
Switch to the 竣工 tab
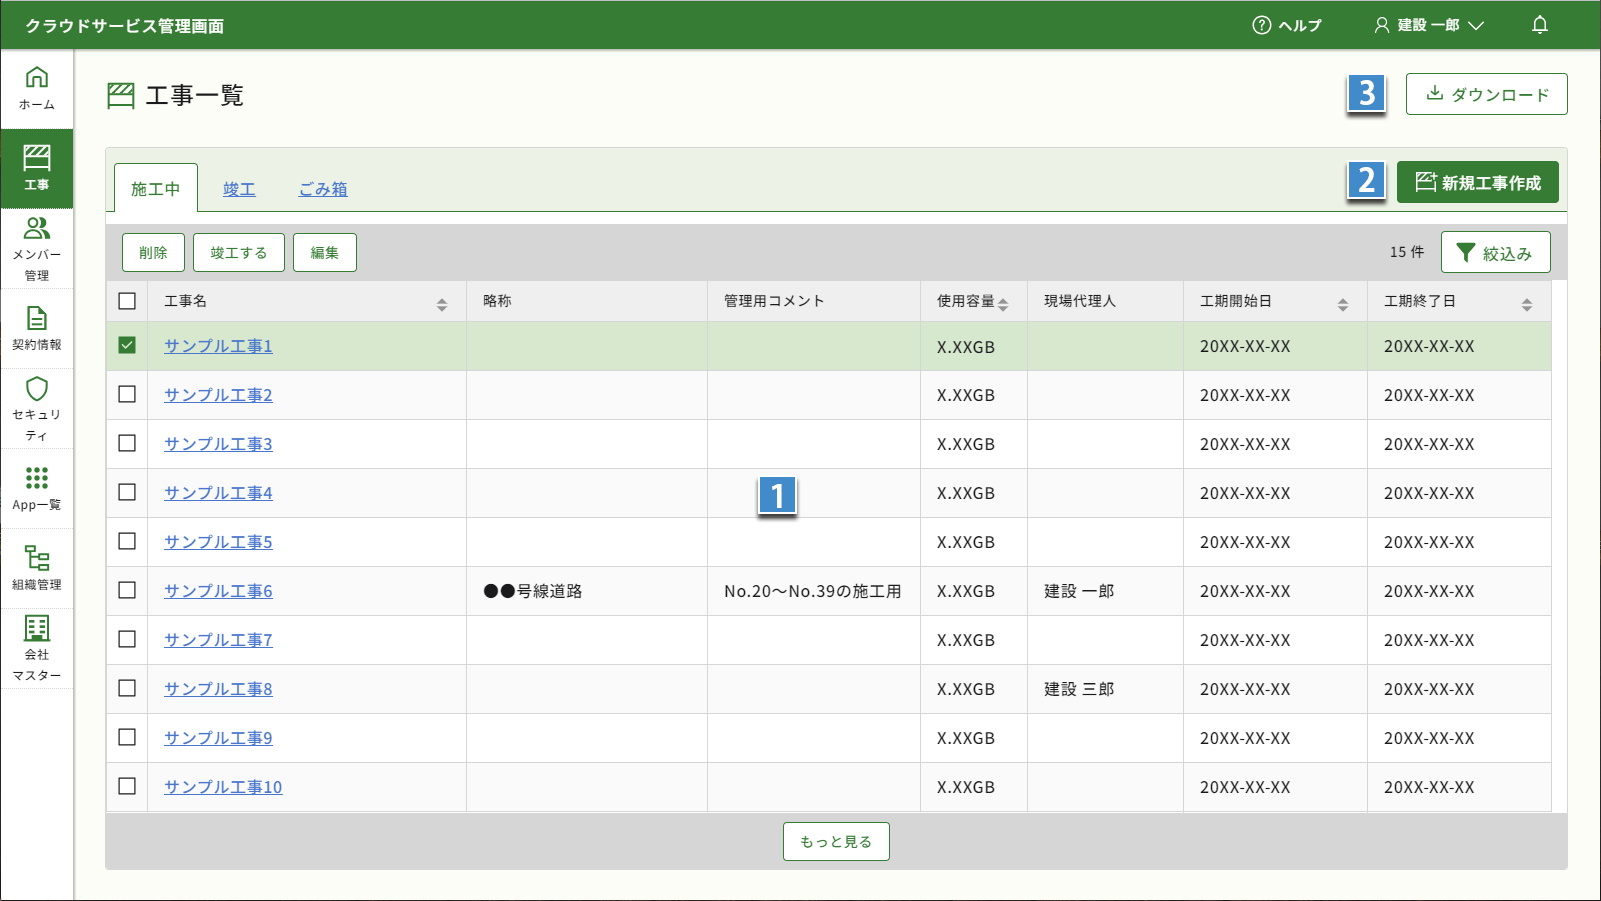(x=239, y=188)
